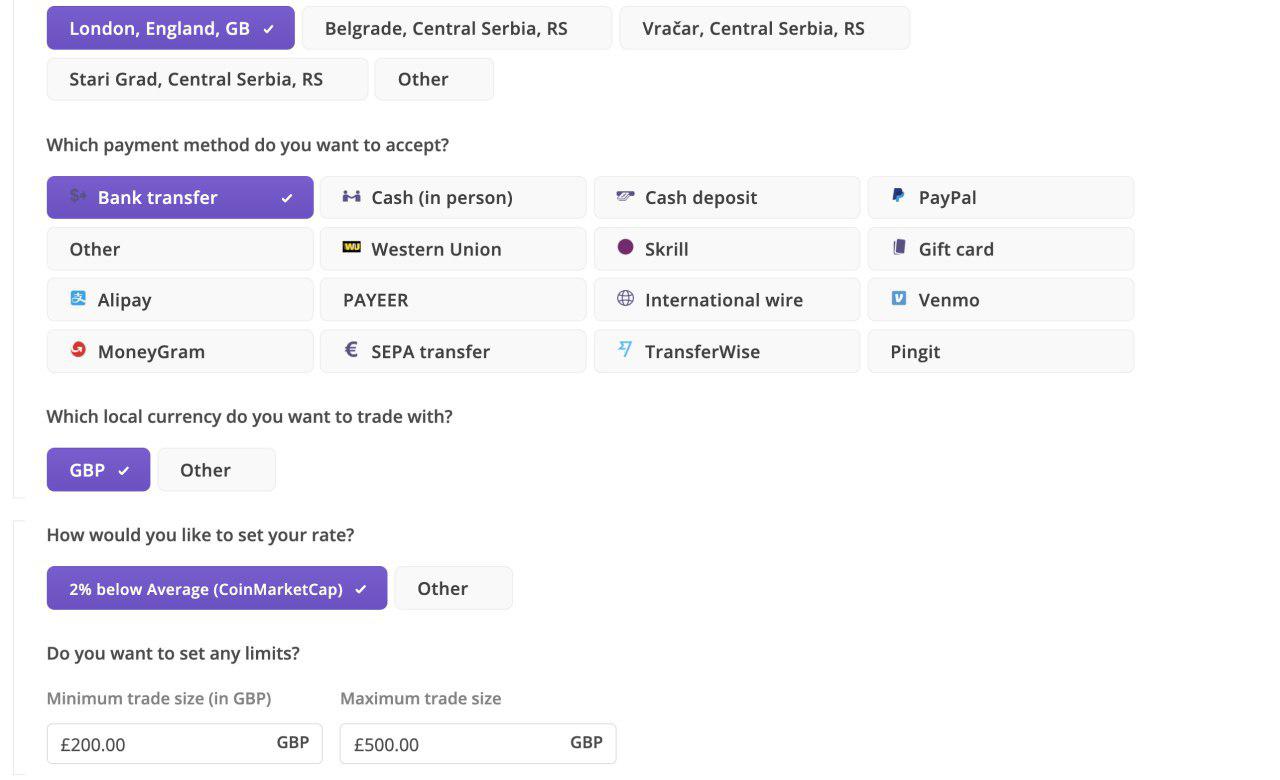Select the Cash deposit icon

coord(625,196)
